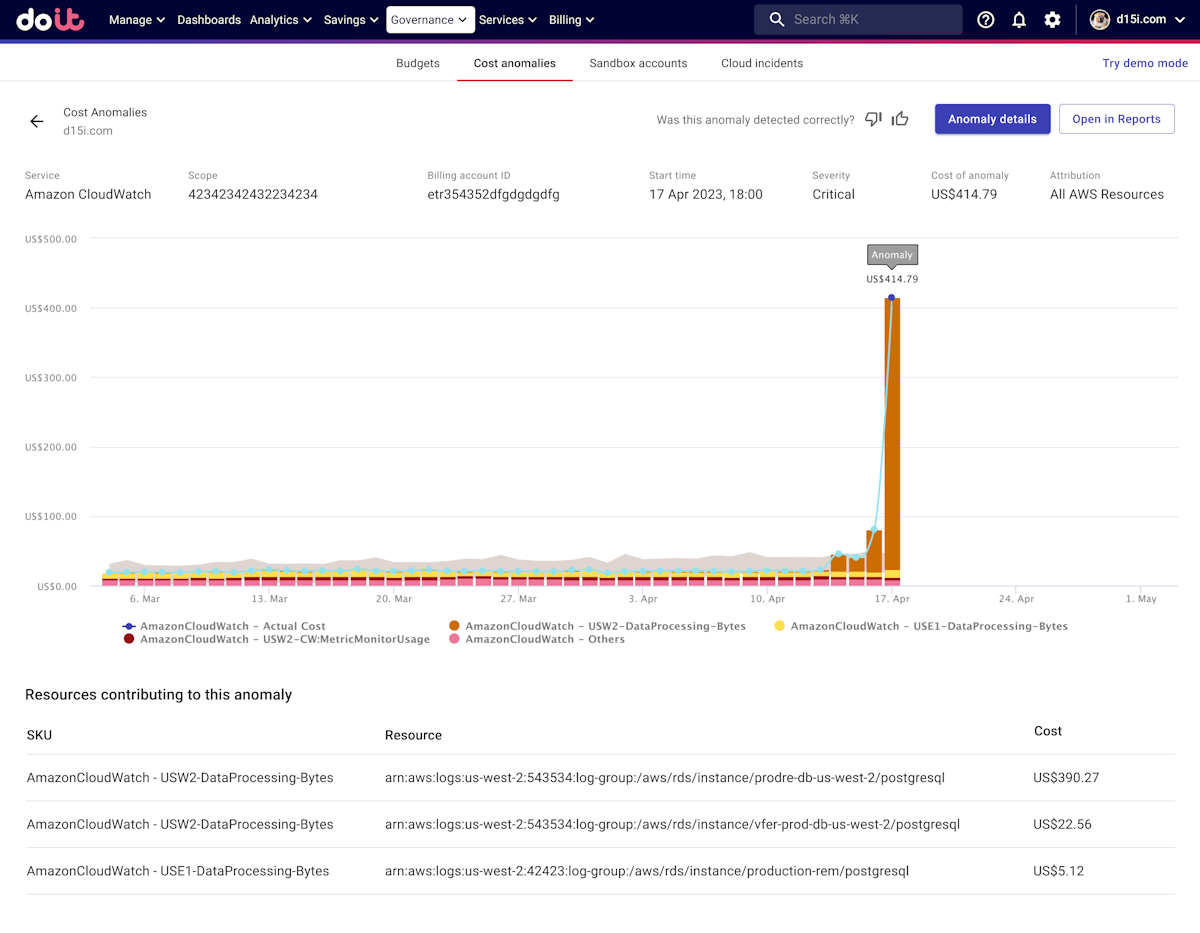1200x933 pixels.
Task: Focus the Search input field
Action: tap(858, 20)
